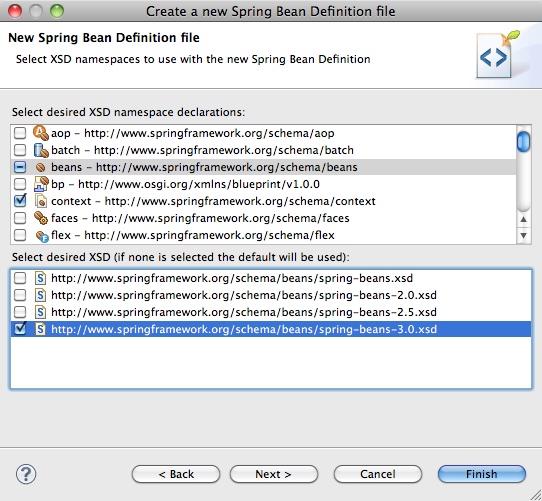Screen dimensions: 542x501
Task: Check the spring-beans-2.0.xsd checkbox
Action: [20, 295]
